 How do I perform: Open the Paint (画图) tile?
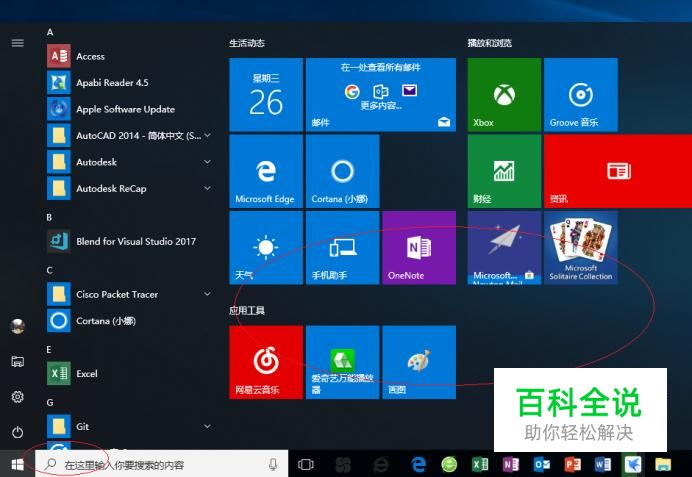tap(419, 362)
